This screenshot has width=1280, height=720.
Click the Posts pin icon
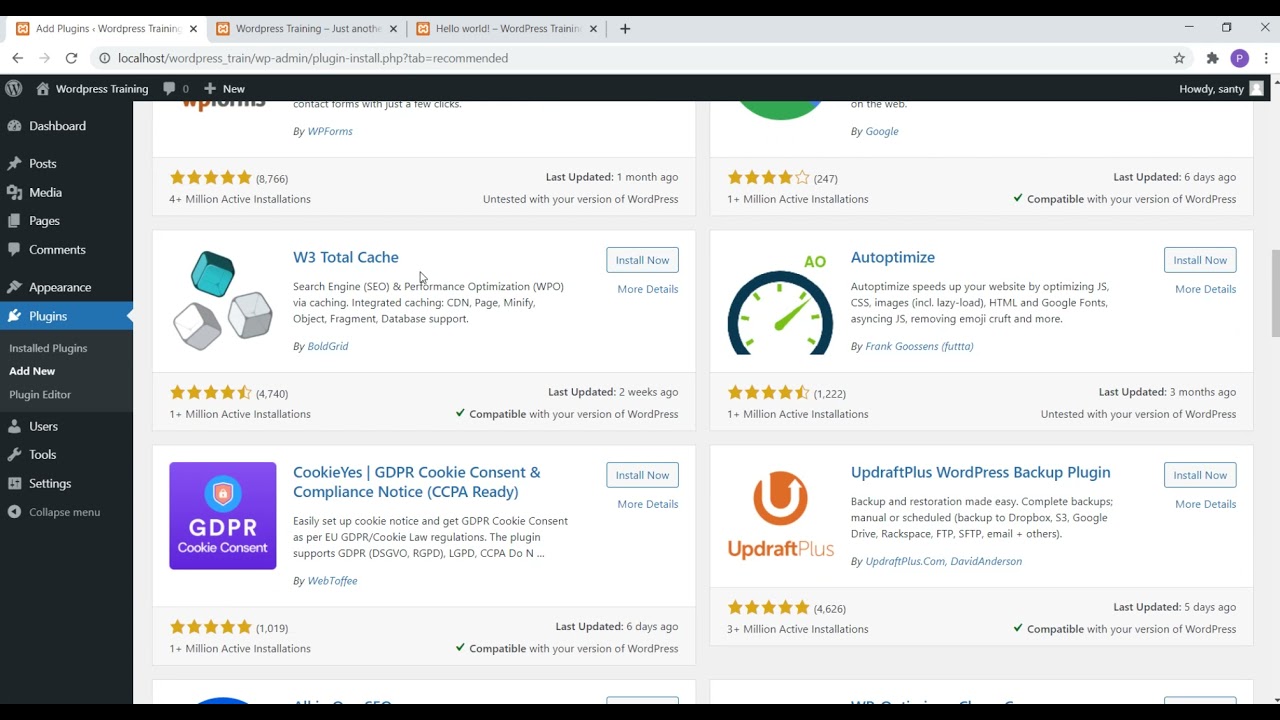(14, 164)
